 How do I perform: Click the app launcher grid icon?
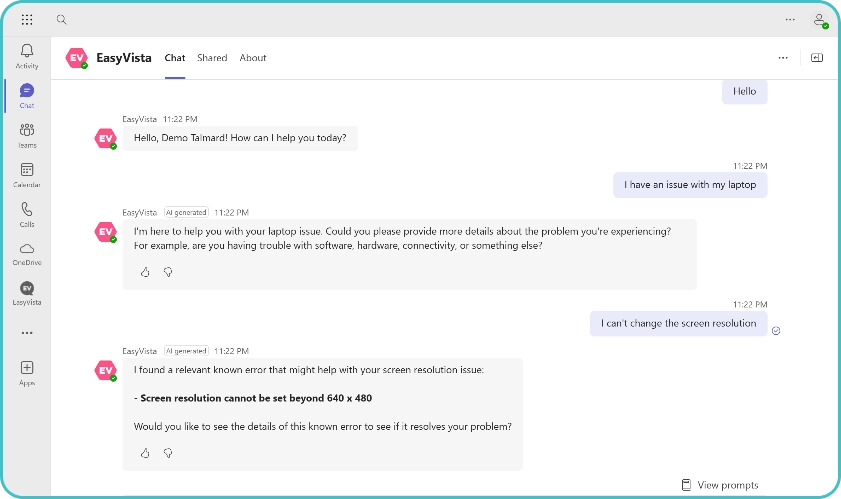coord(27,19)
